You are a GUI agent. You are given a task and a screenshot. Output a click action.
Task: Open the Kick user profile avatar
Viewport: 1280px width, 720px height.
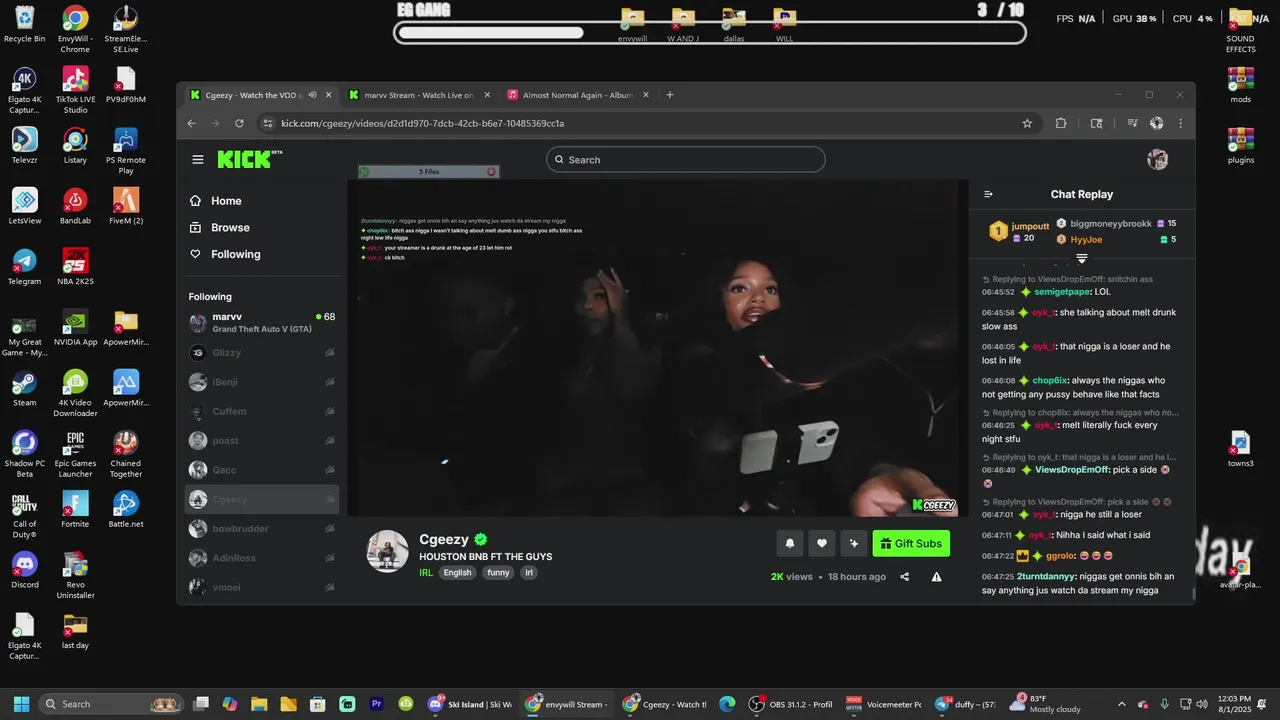coord(1158,160)
